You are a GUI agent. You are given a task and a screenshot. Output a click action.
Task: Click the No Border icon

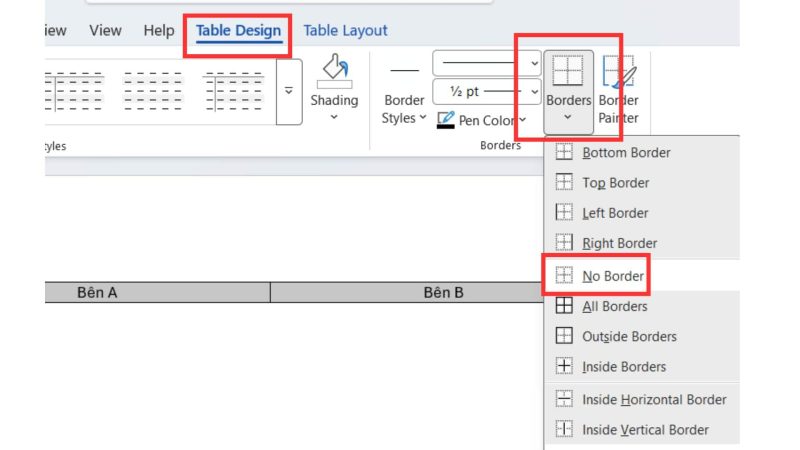564,276
